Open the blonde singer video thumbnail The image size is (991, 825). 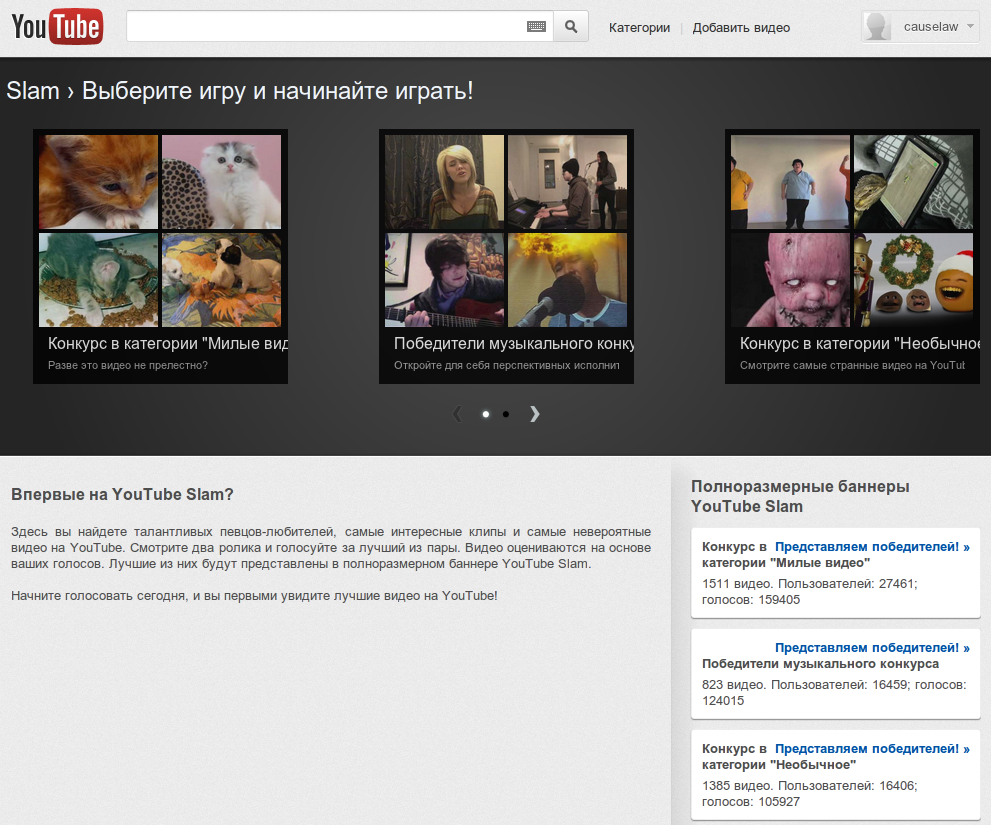[x=444, y=181]
